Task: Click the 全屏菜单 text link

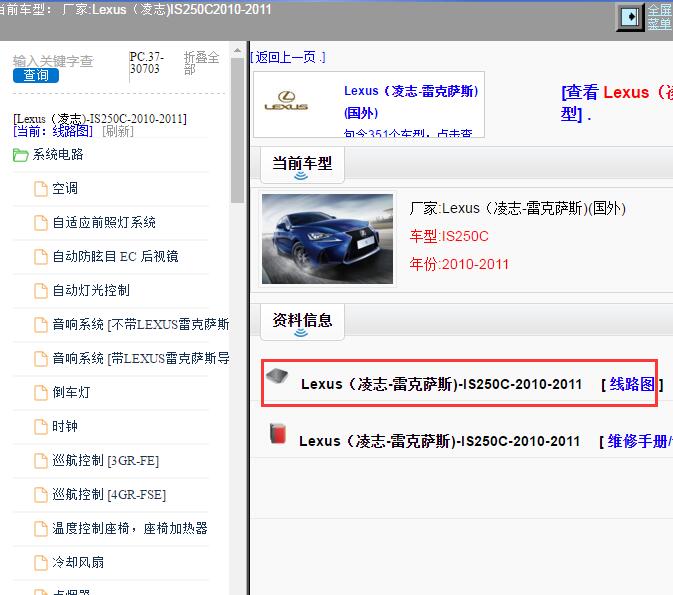Action: 660,17
